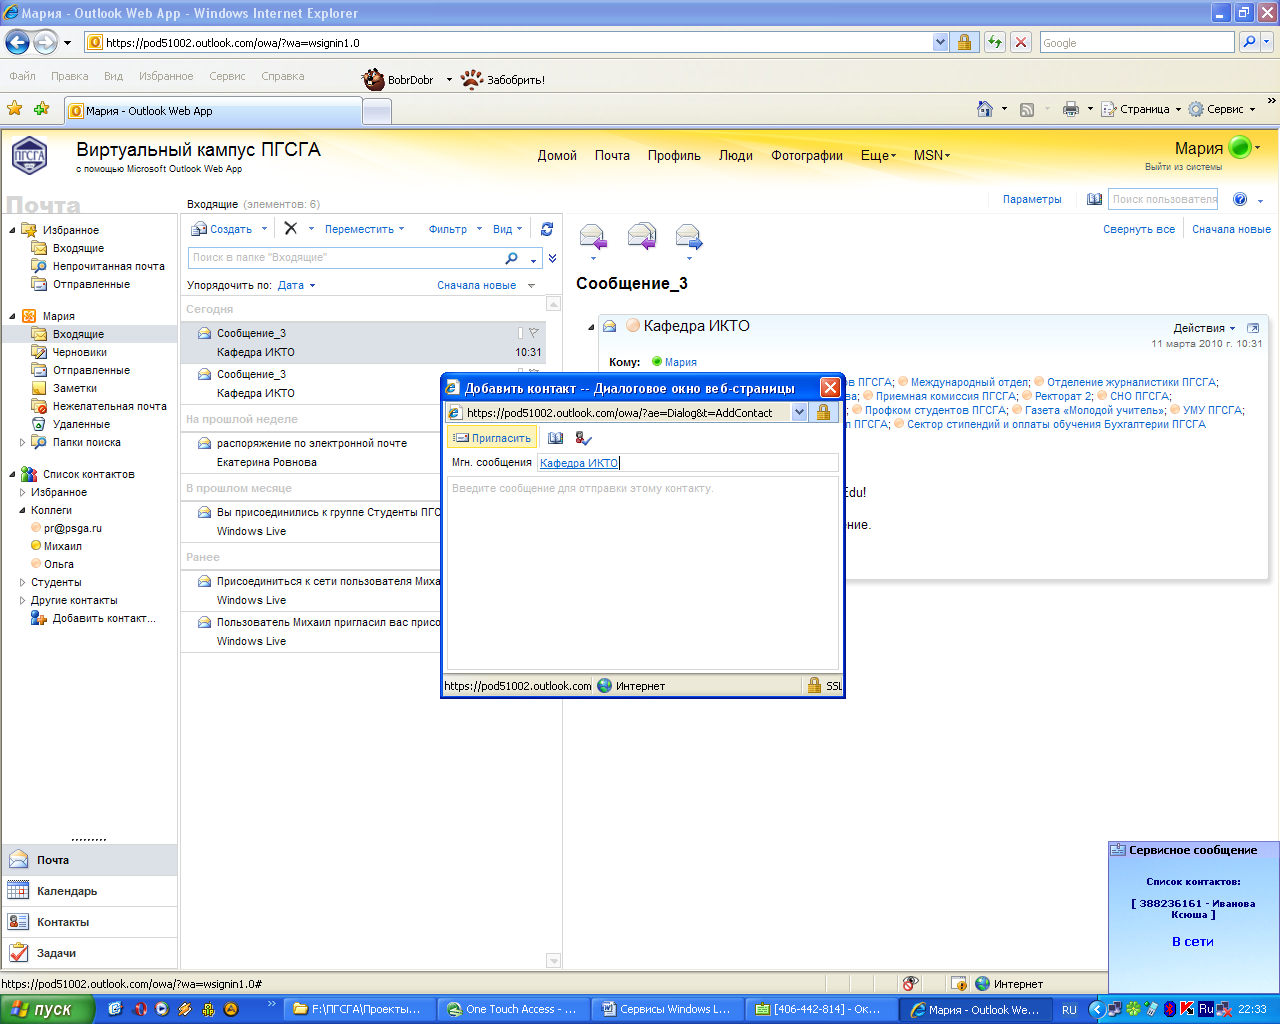The height and width of the screenshot is (1024, 1280).
Task: Click the BobrDobr toolbar button
Action: click(x=398, y=80)
